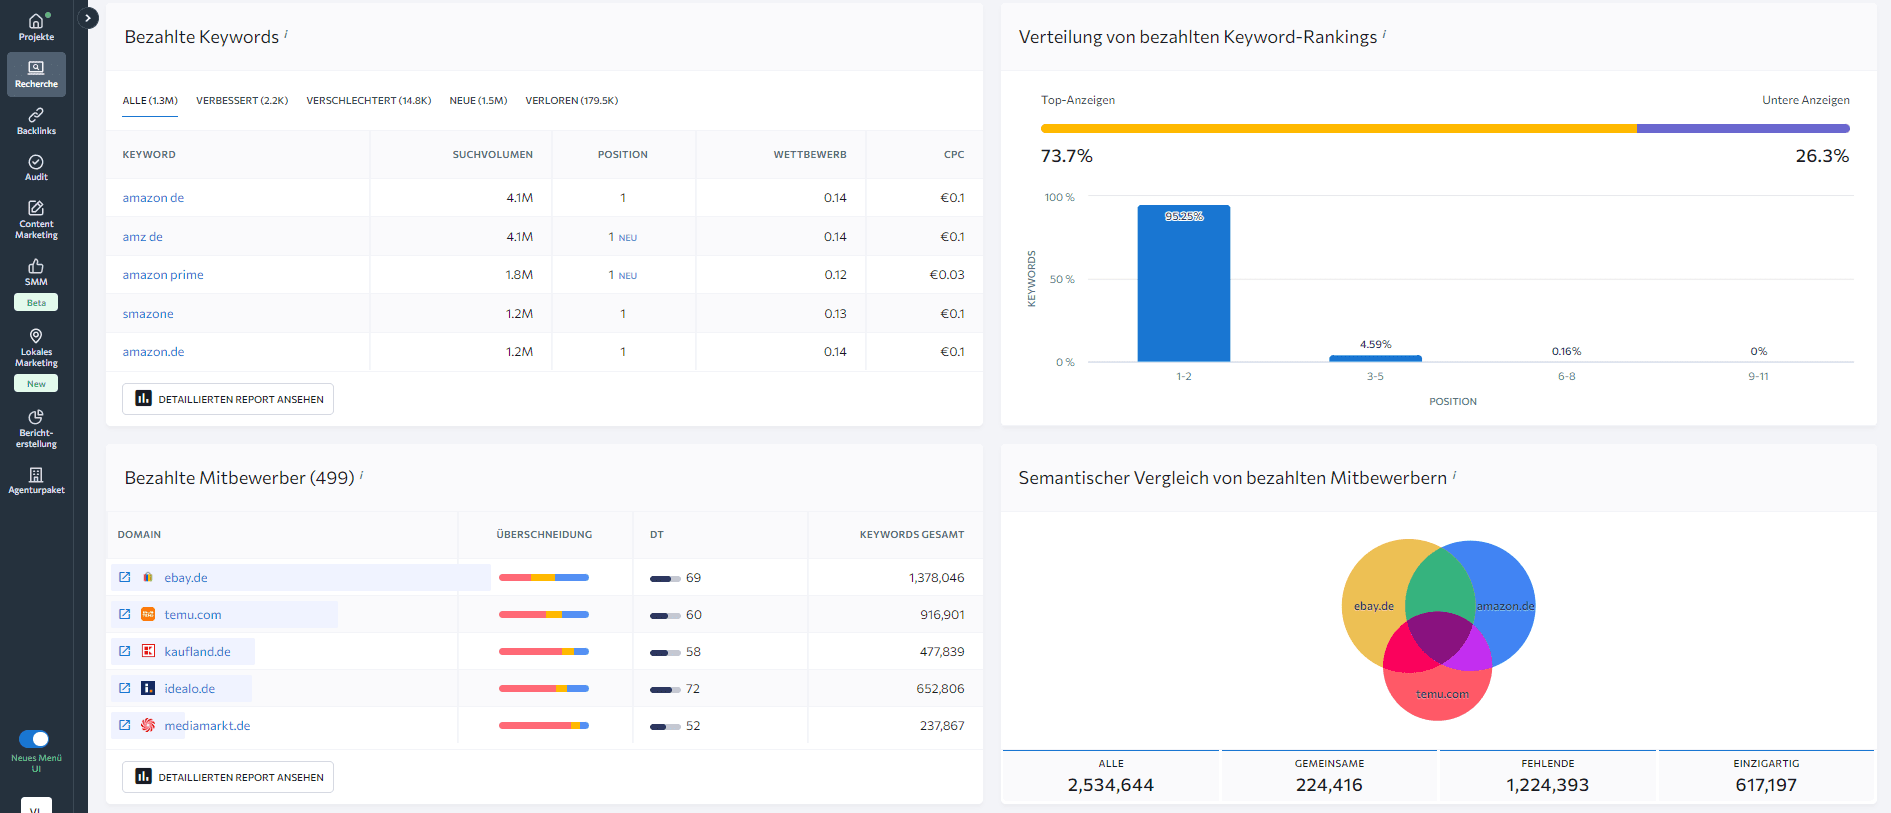Click the Top-Anzeigen yellow progress bar segment
1891x813 pixels.
click(x=1338, y=128)
